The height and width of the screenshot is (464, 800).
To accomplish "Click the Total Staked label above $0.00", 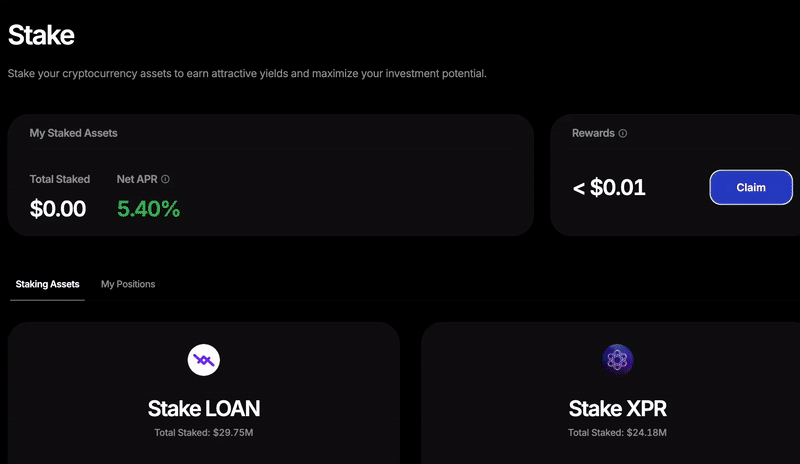I will coord(60,180).
